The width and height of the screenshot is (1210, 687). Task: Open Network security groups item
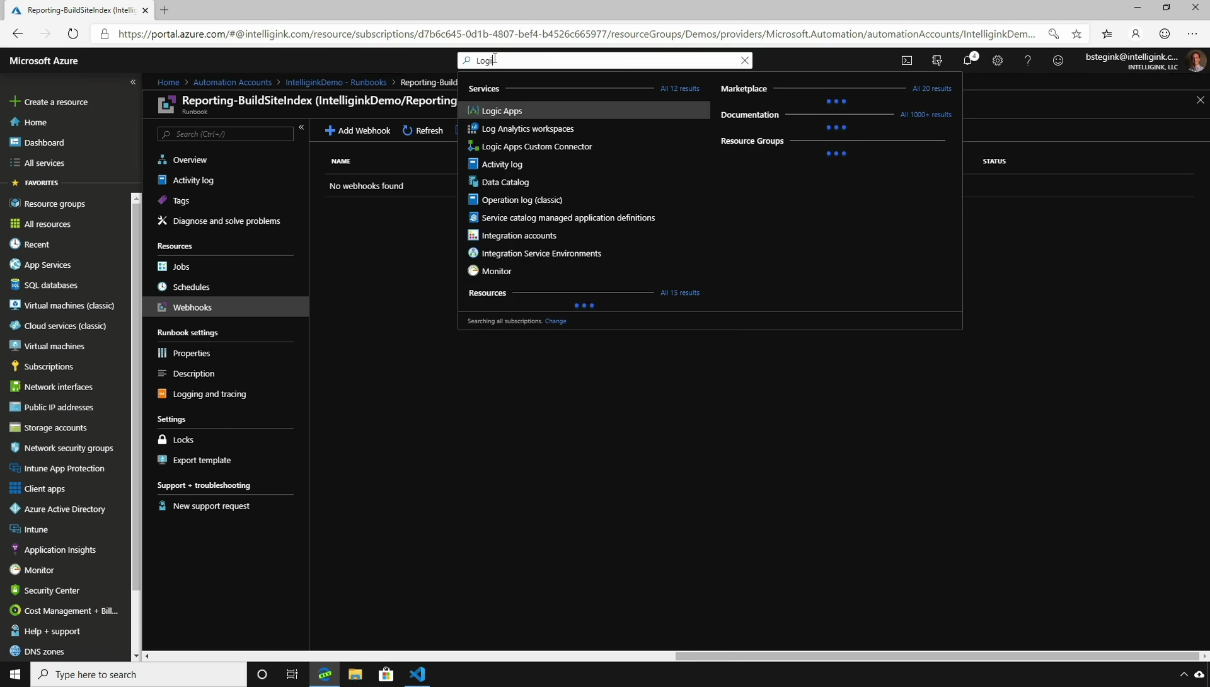click(x=68, y=448)
